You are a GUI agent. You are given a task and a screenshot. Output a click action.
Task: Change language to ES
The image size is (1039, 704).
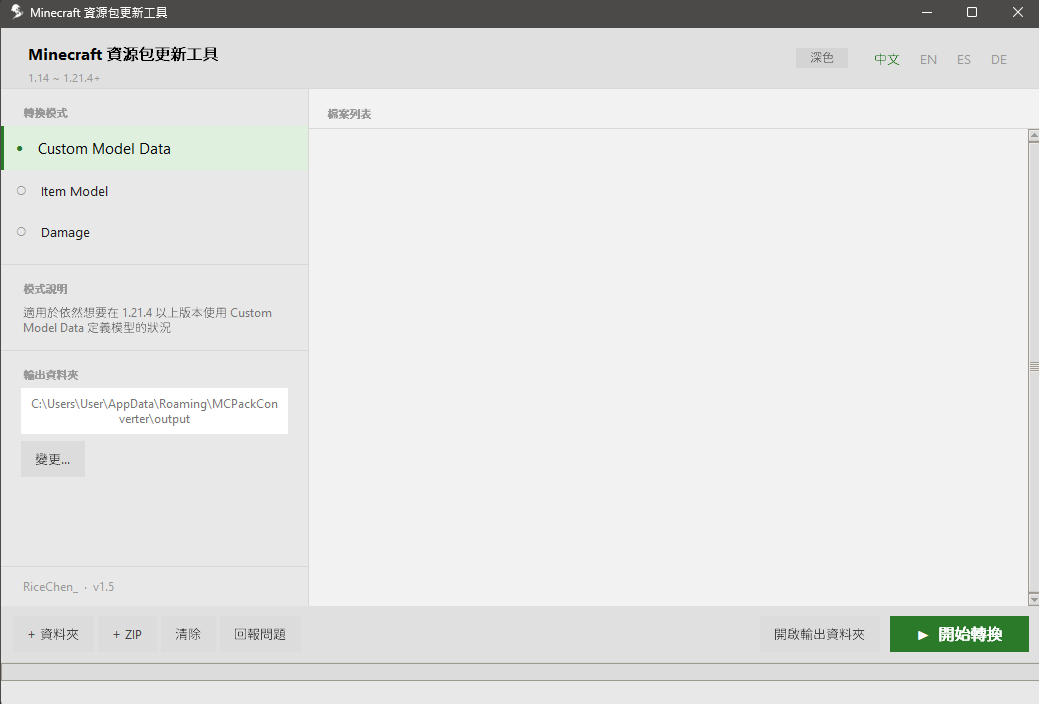click(x=963, y=60)
